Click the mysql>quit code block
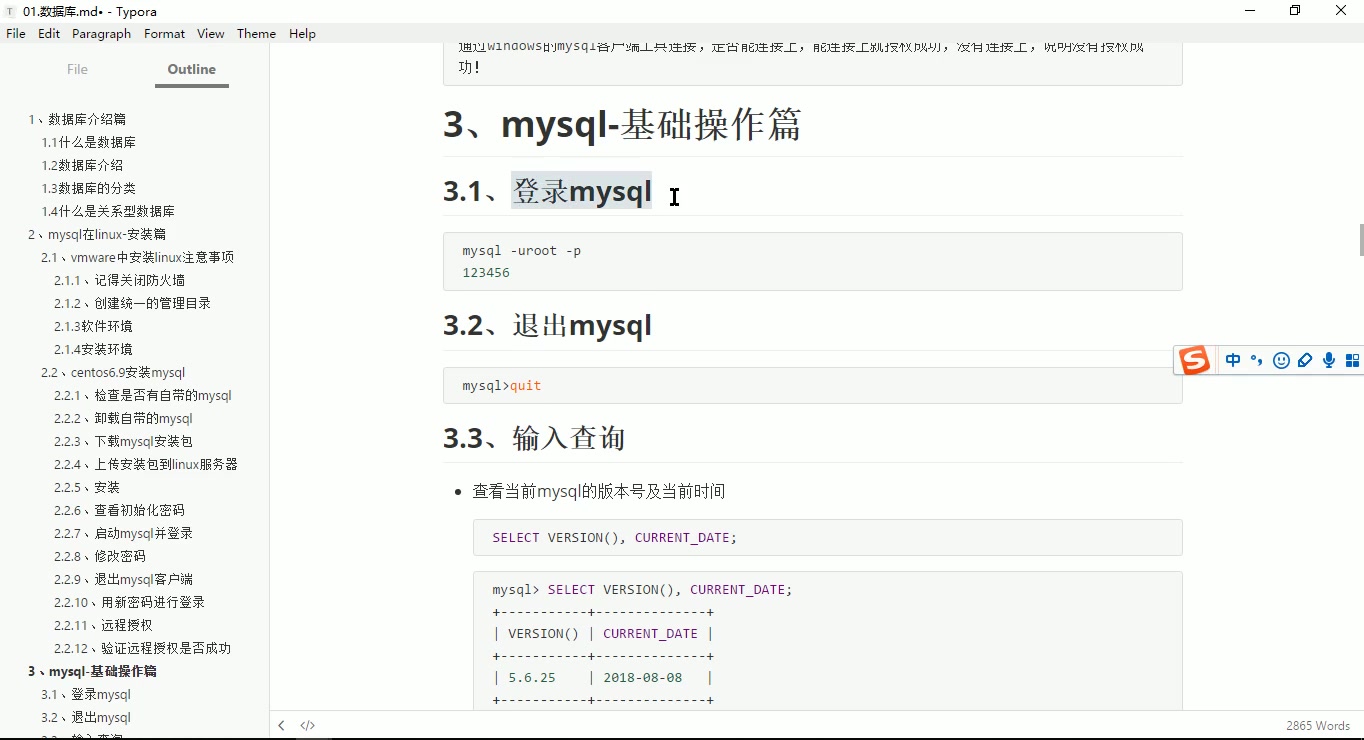 click(812, 385)
